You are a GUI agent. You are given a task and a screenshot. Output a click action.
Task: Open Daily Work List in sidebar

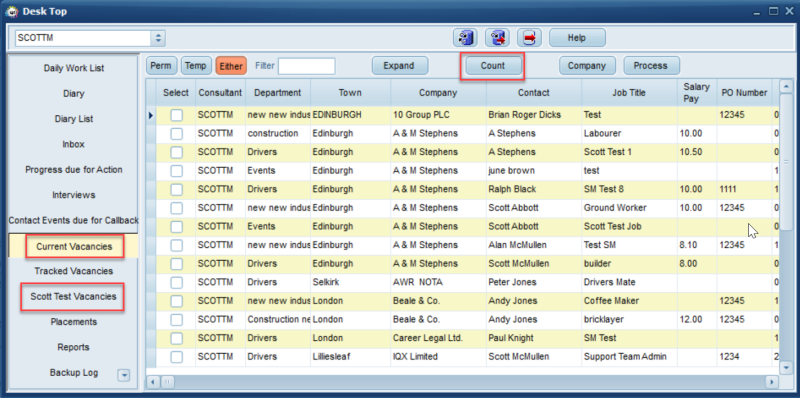point(73,68)
